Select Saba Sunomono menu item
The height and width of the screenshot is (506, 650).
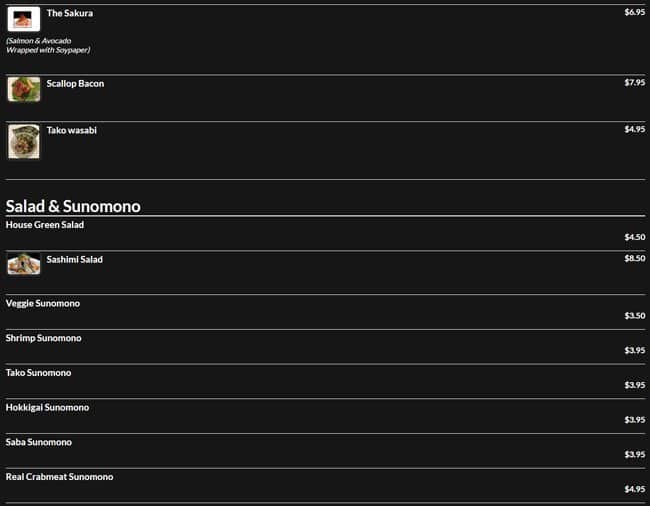pos(40,442)
